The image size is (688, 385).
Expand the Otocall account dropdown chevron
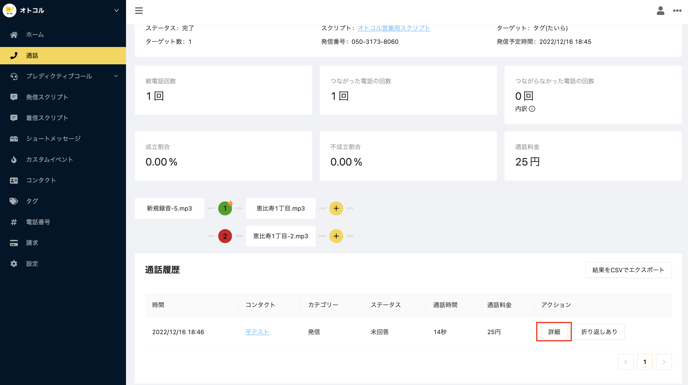[116, 11]
